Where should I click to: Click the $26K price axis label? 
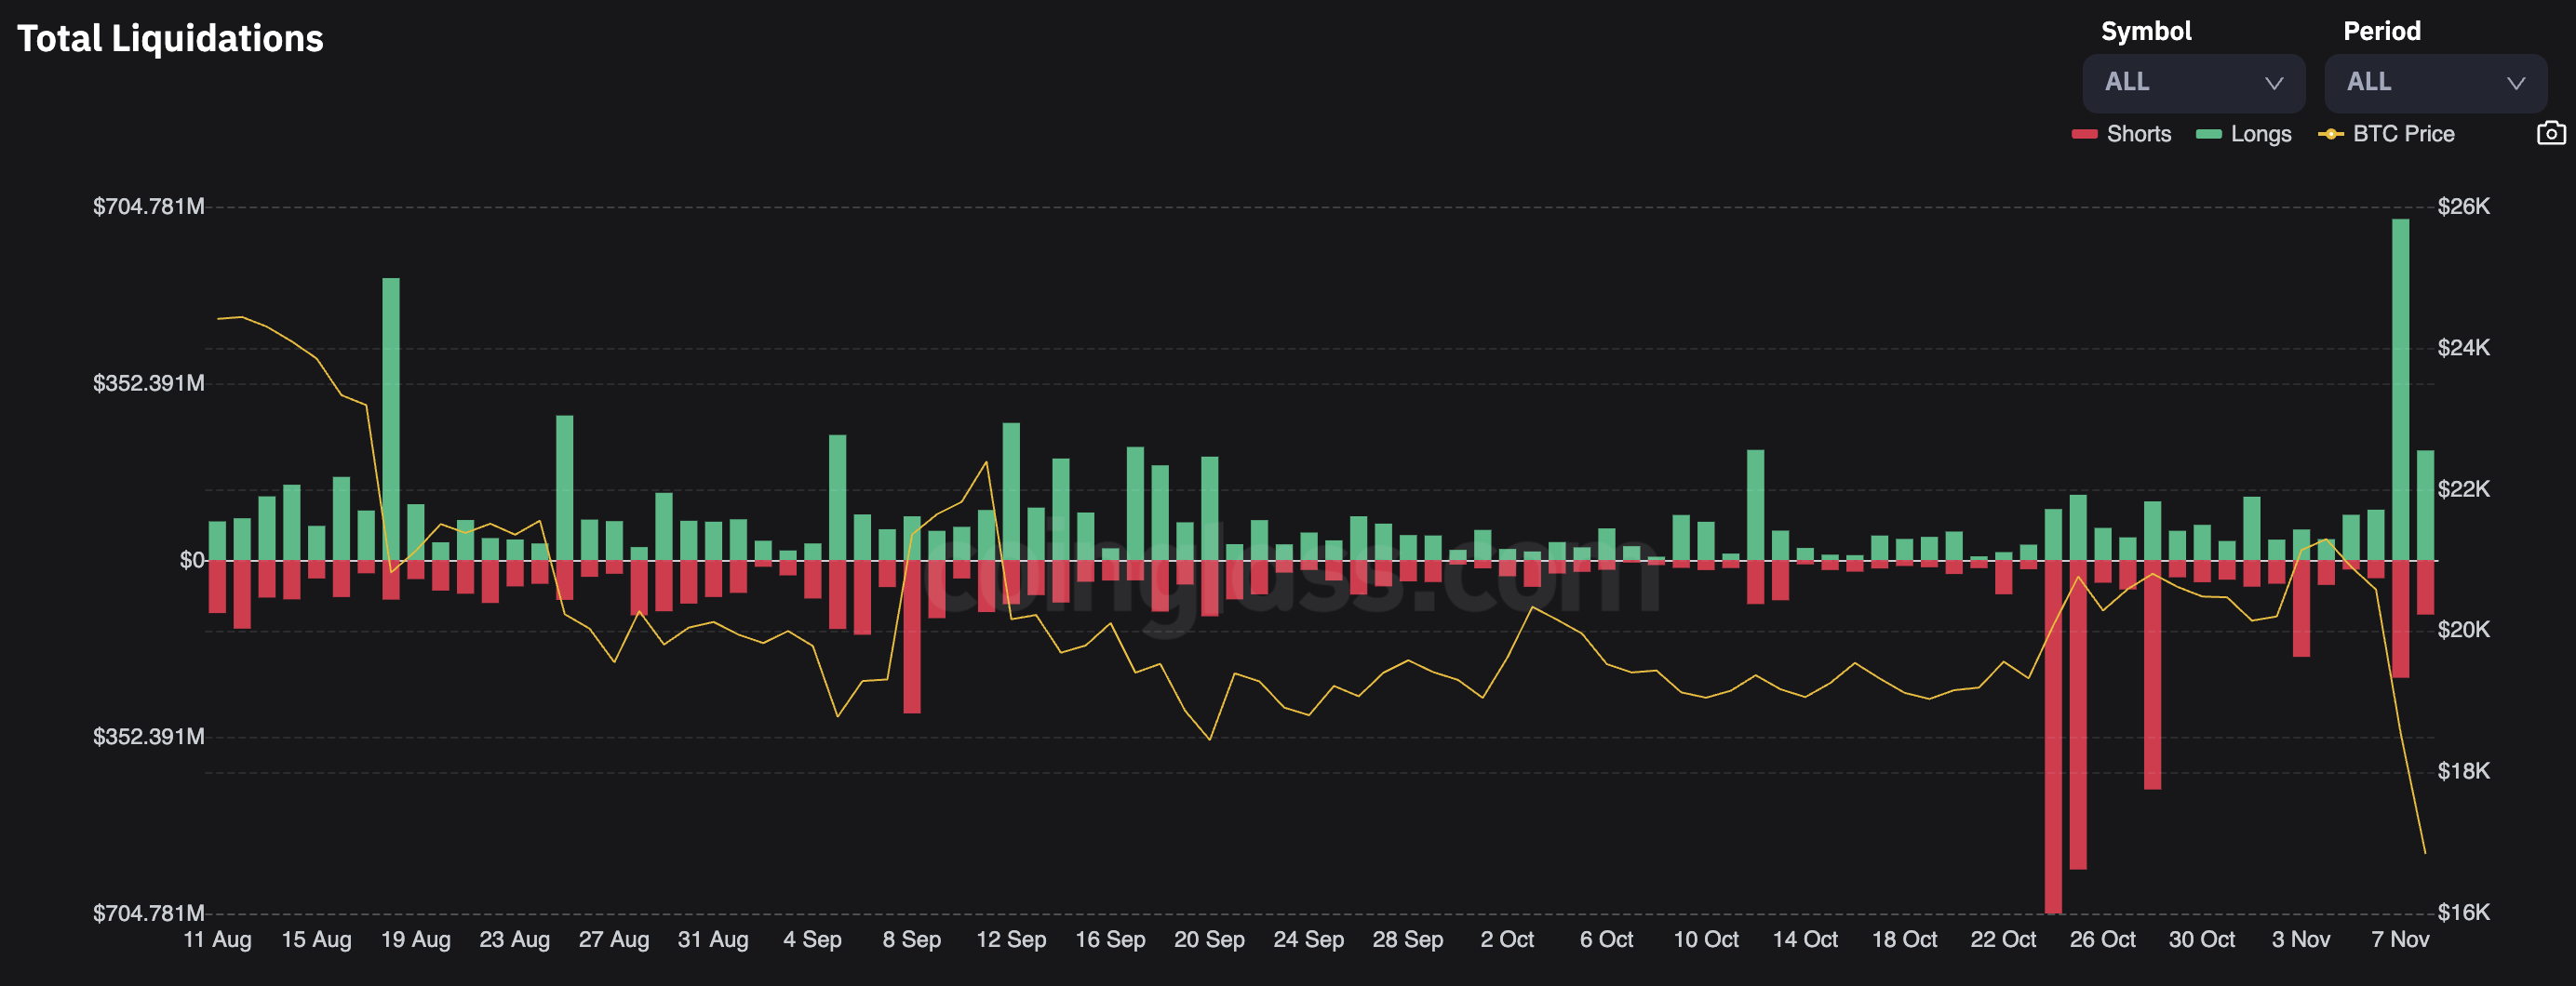[2463, 207]
